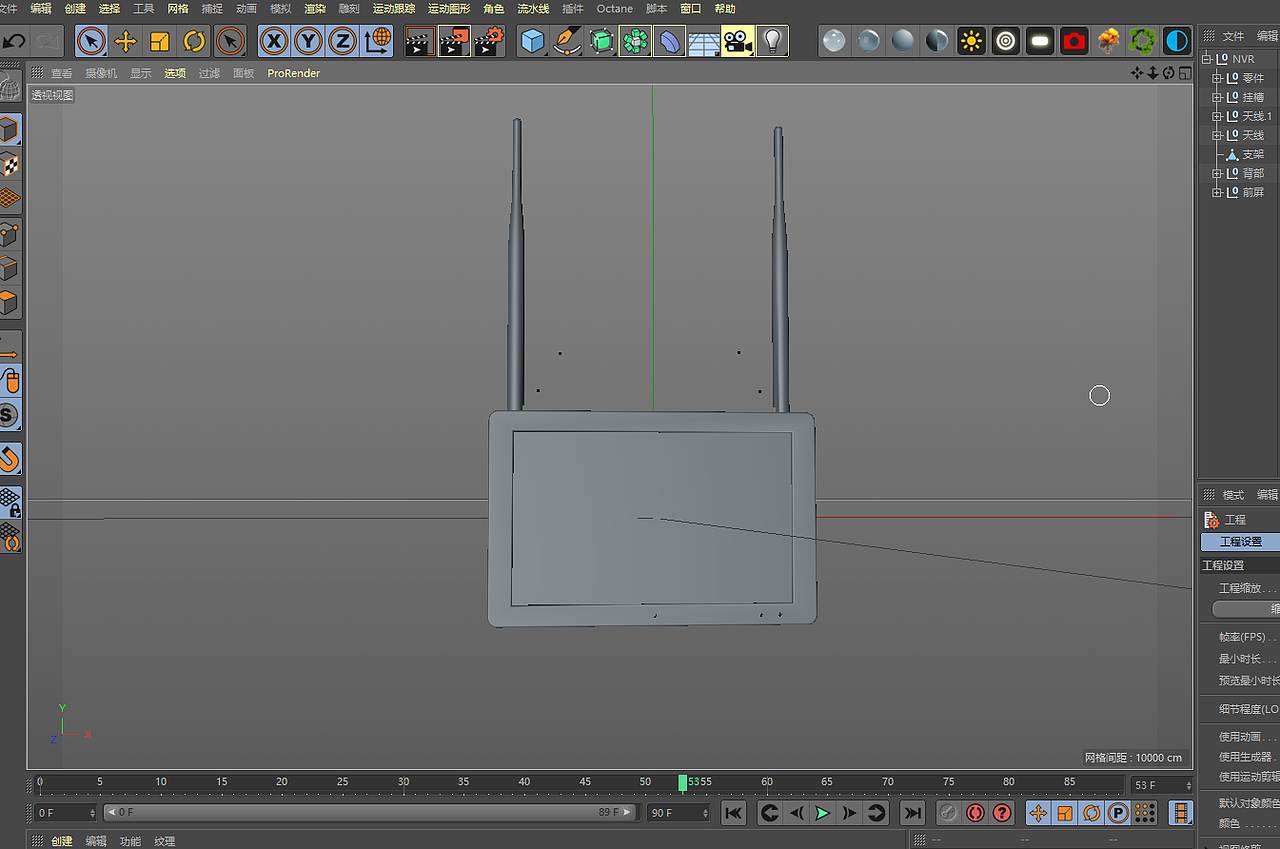Click the half-dark sphere material icon
The width and height of the screenshot is (1280, 849).
(x=937, y=41)
